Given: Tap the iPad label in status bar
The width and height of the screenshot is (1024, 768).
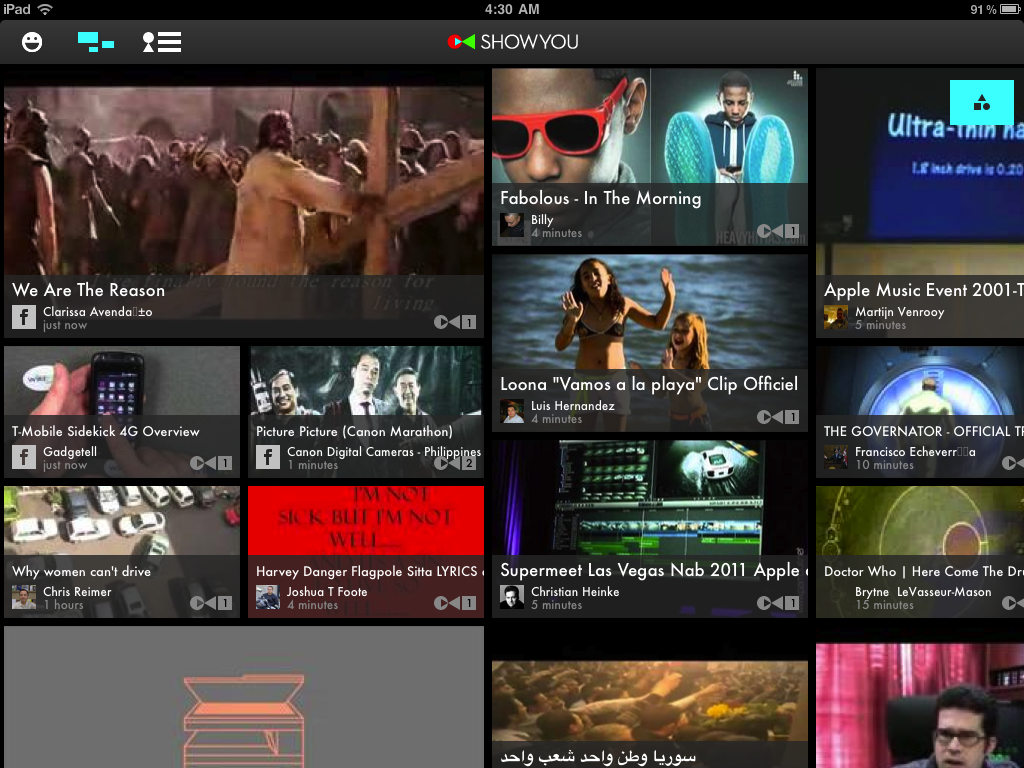Looking at the screenshot, I should (x=17, y=9).
